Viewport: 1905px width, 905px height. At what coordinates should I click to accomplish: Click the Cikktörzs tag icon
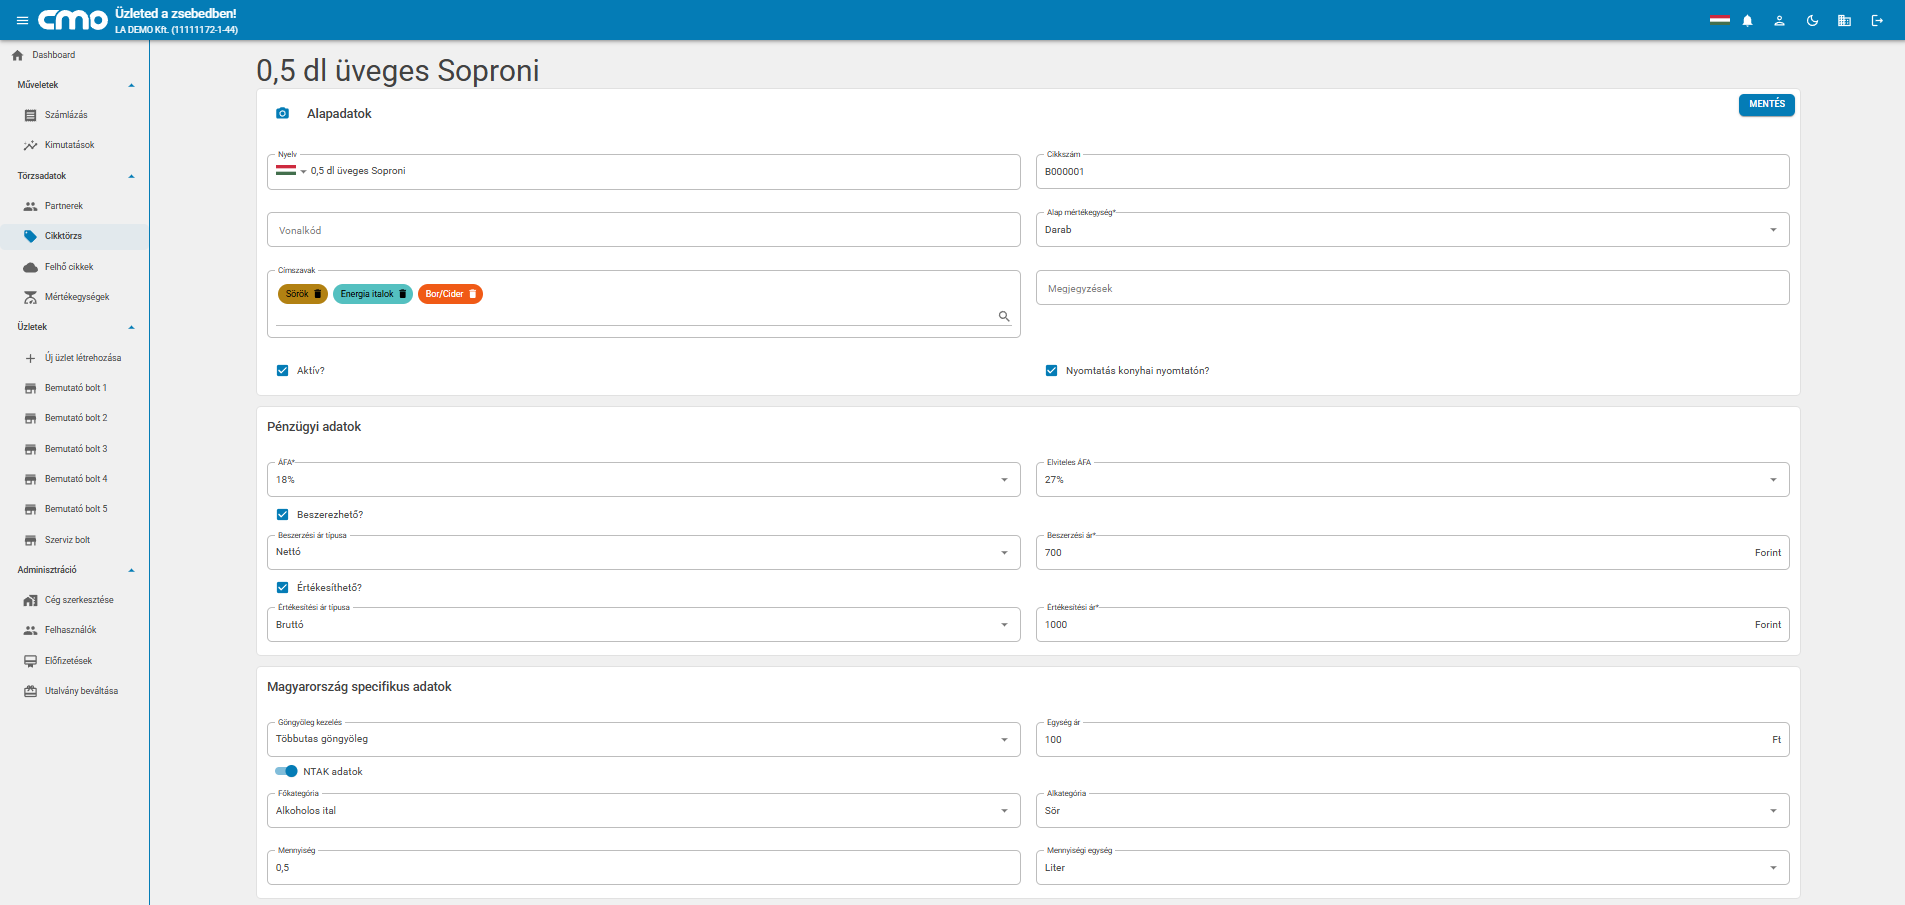click(30, 236)
